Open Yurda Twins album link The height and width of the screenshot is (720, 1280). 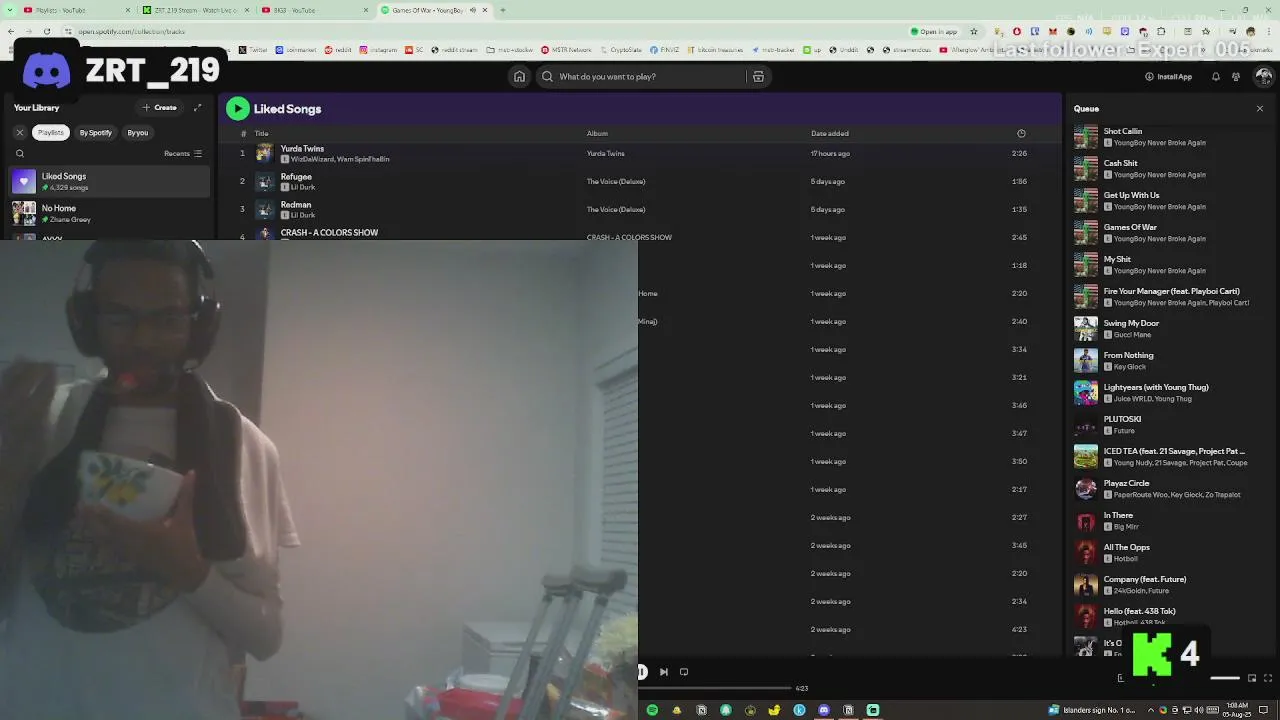pyautogui.click(x=606, y=153)
